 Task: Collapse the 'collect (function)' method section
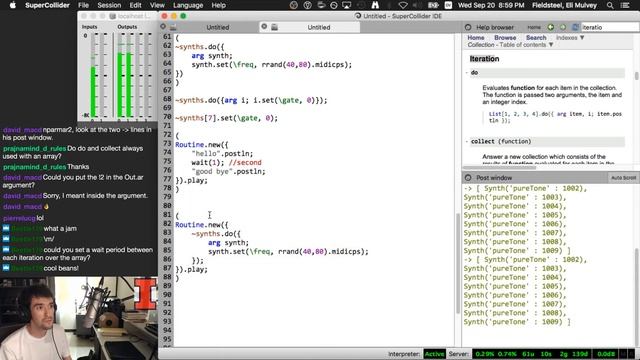467,142
